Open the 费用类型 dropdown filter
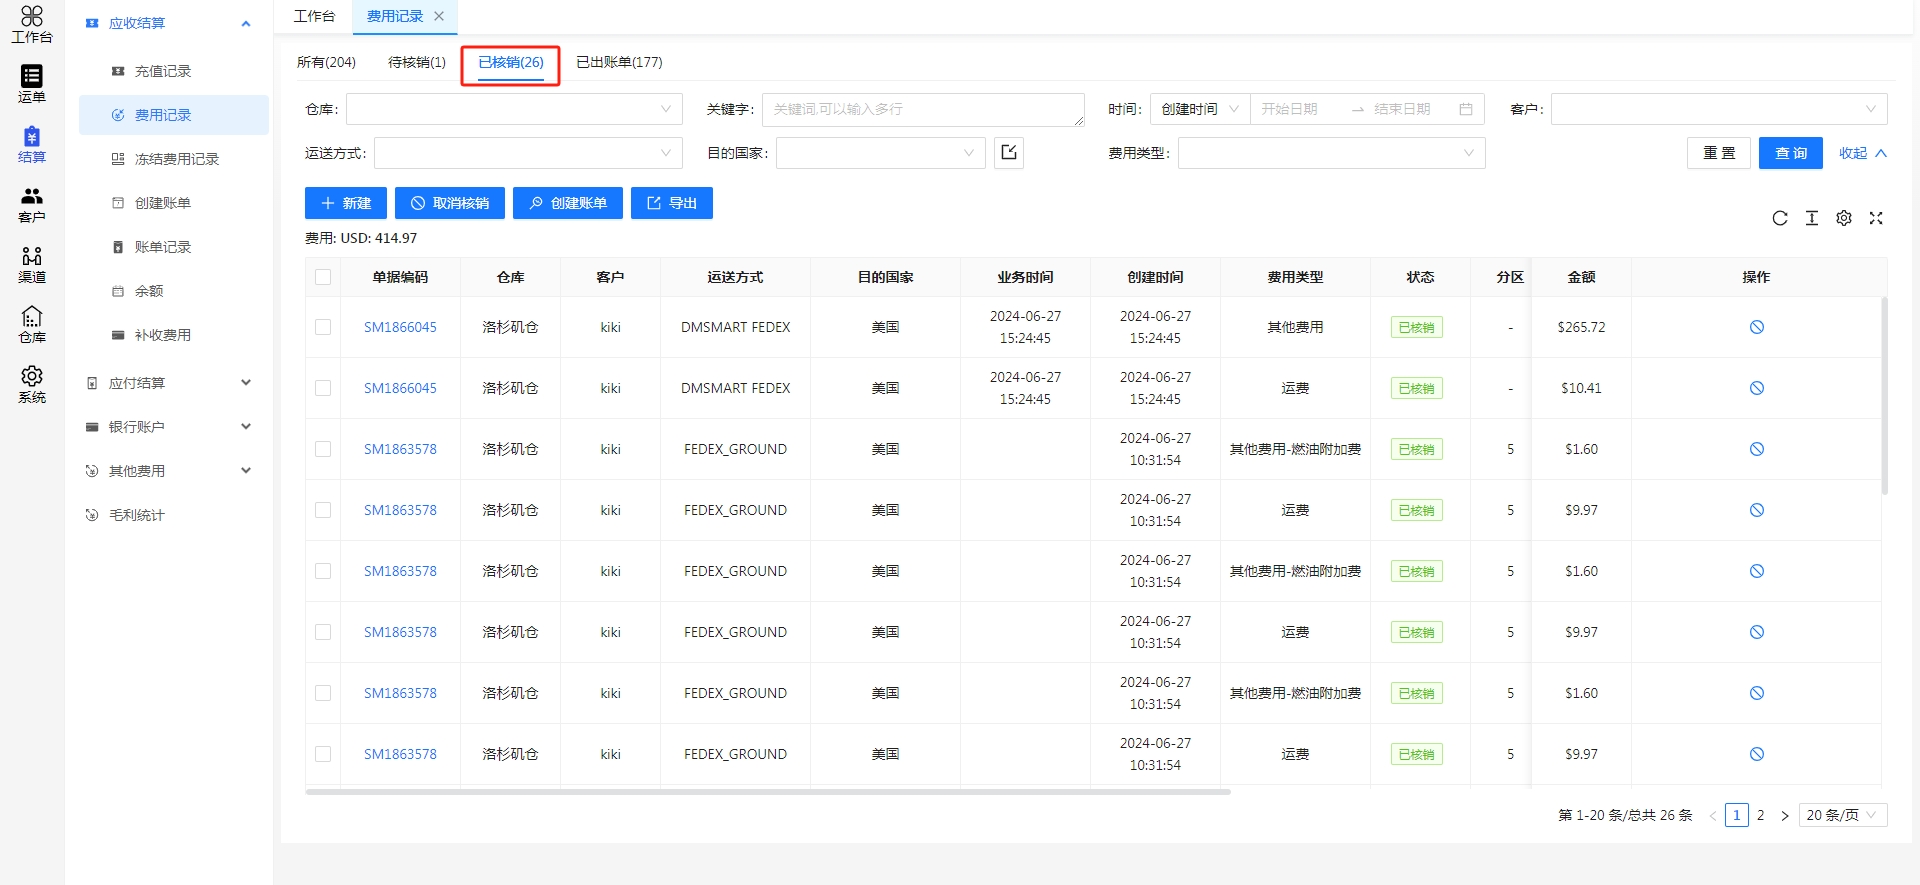The width and height of the screenshot is (1920, 885). coord(1331,153)
